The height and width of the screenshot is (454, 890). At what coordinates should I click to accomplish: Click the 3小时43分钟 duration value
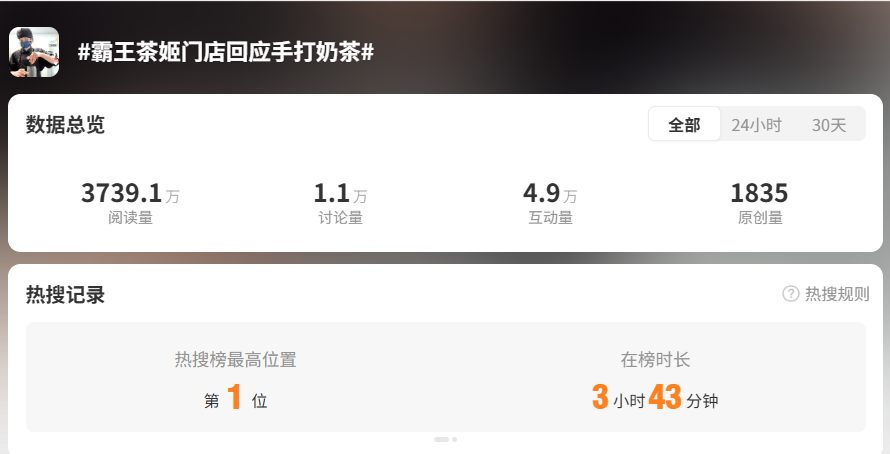pyautogui.click(x=655, y=397)
